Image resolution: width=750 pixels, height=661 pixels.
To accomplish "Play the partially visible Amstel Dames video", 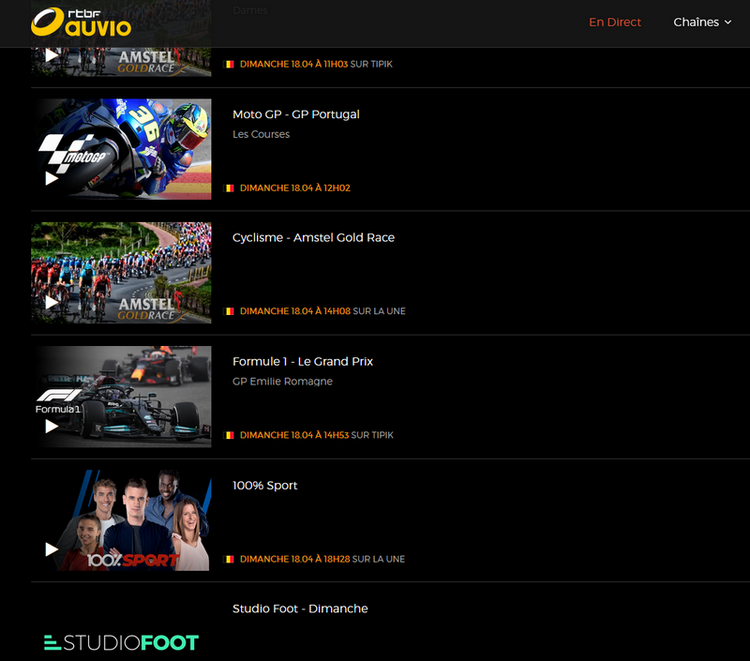I will pos(52,55).
